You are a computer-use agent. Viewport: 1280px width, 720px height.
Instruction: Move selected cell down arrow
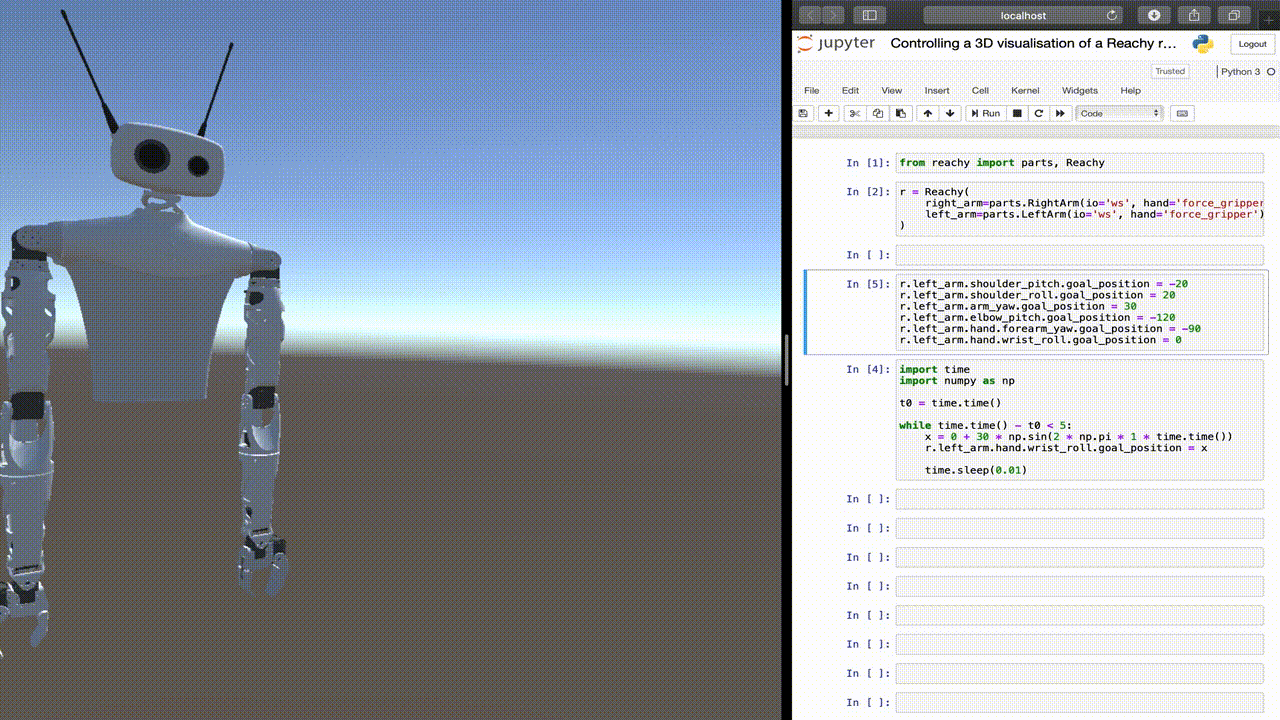click(951, 113)
